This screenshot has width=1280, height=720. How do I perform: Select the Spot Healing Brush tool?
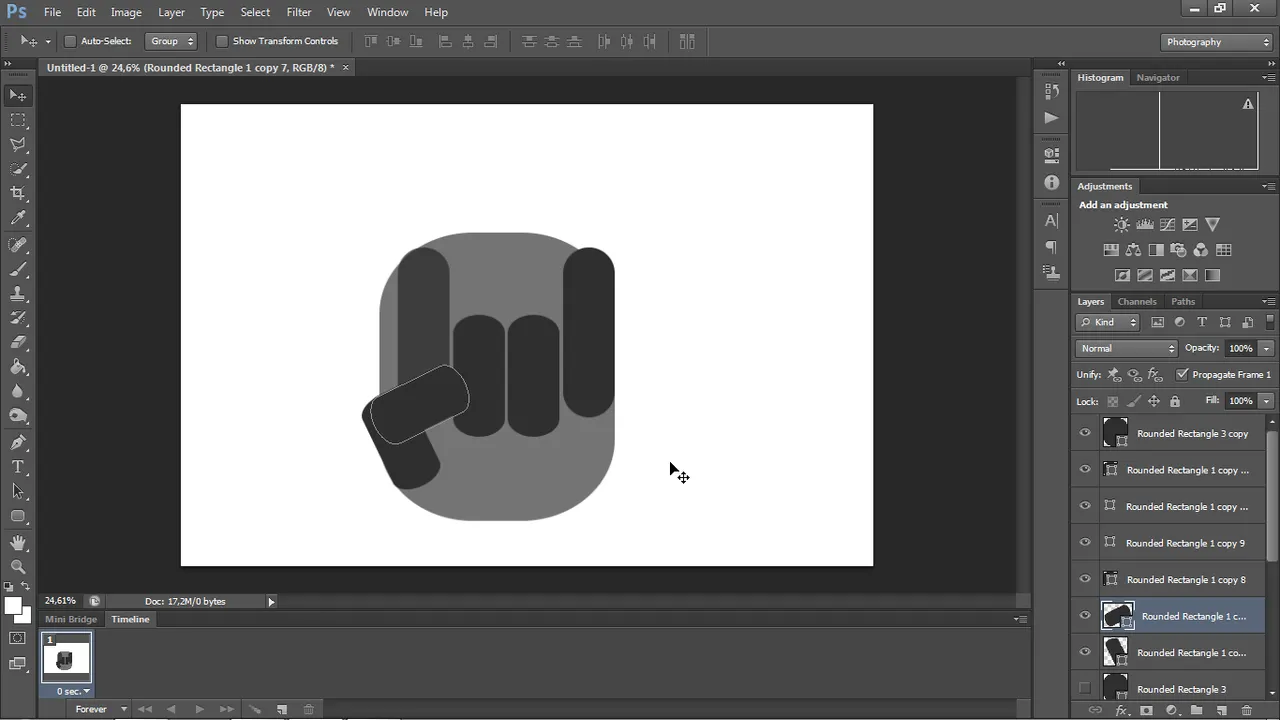coord(18,245)
